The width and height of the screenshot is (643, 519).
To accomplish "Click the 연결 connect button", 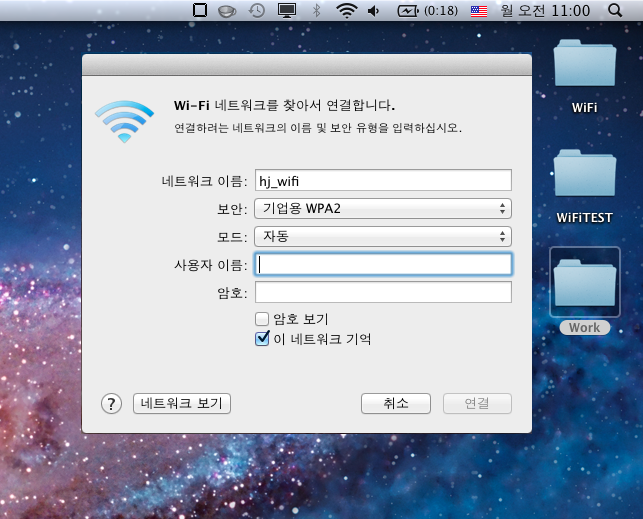I will pyautogui.click(x=477, y=403).
